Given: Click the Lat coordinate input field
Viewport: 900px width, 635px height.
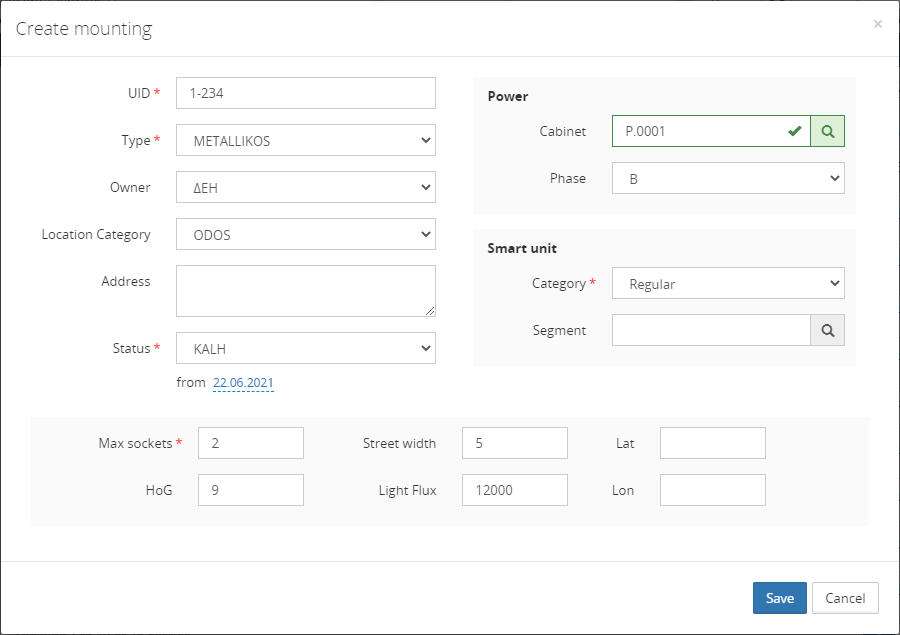Looking at the screenshot, I should point(712,443).
